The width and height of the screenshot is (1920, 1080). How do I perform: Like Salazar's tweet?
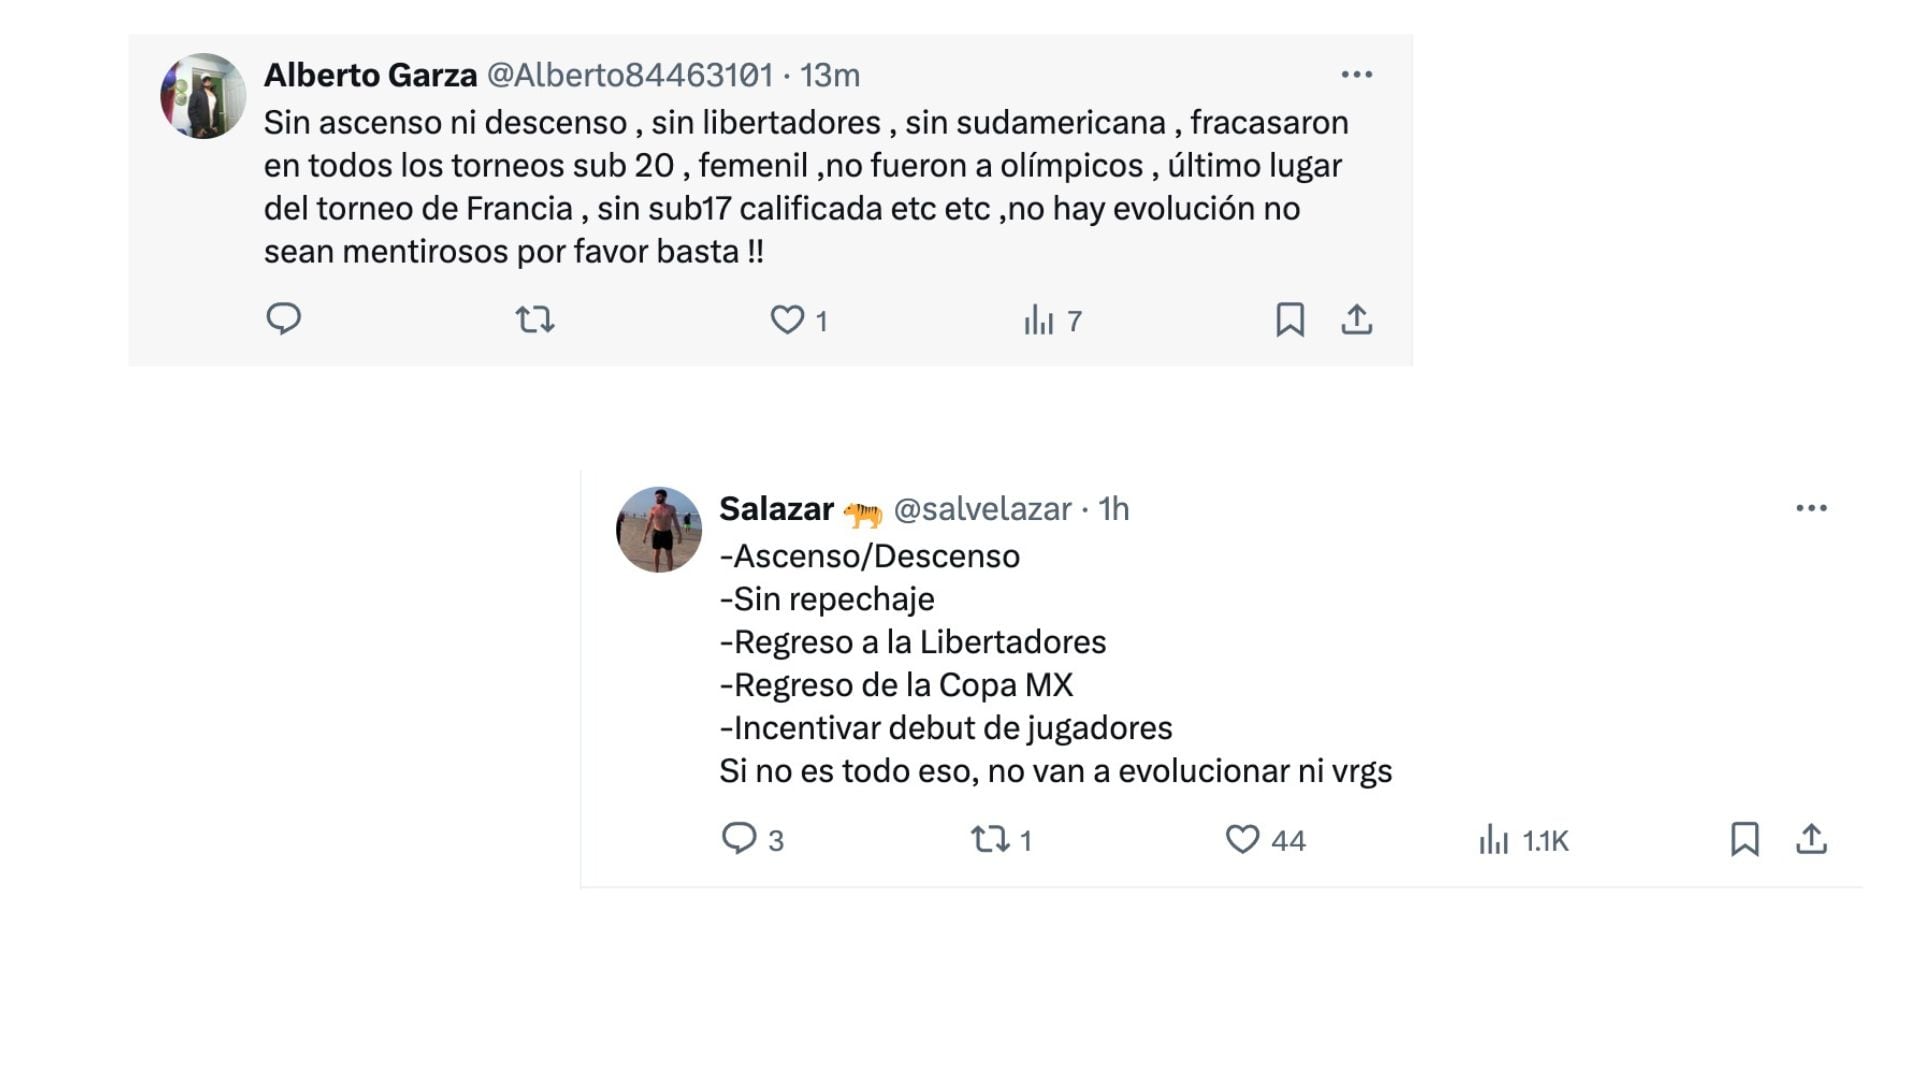click(x=1242, y=841)
